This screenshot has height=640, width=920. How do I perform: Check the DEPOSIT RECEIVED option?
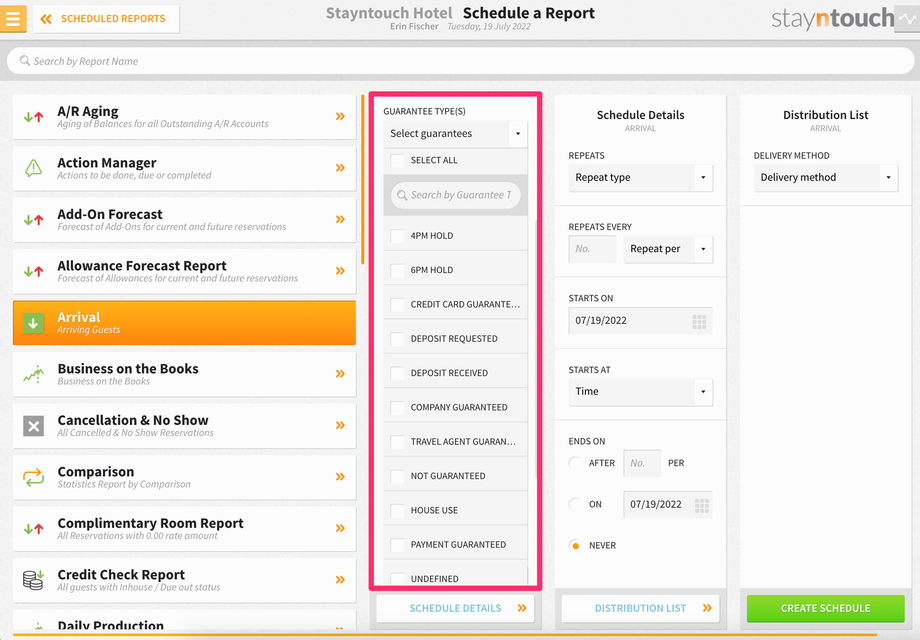[397, 373]
